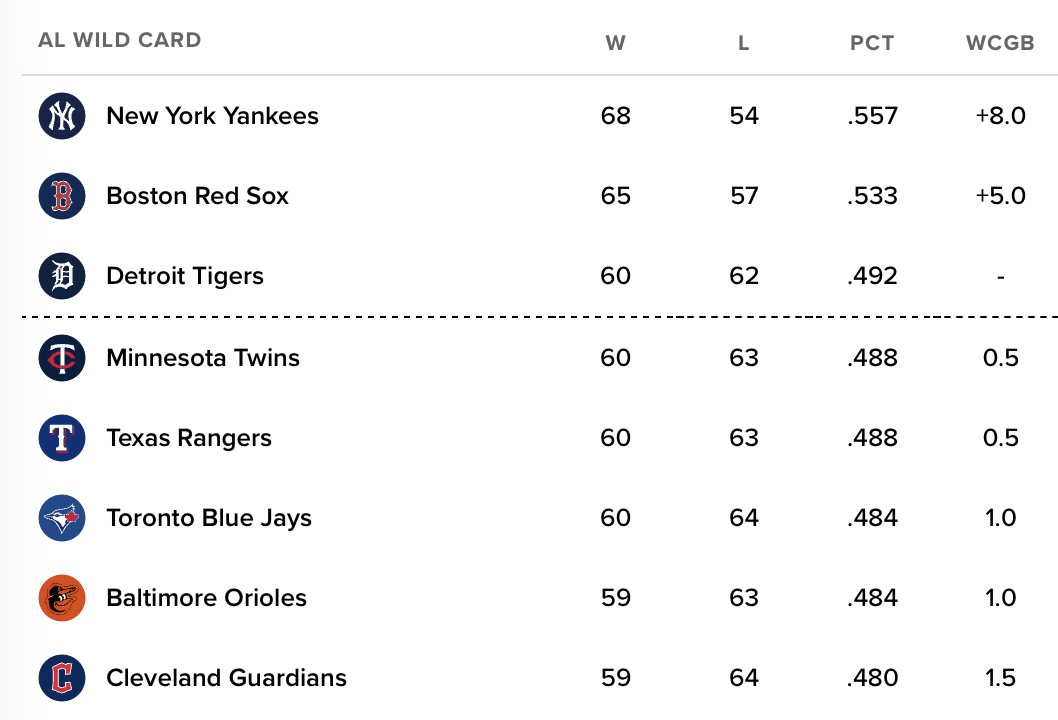Click the PCT column header
This screenshot has height=720, width=1058.
(872, 43)
